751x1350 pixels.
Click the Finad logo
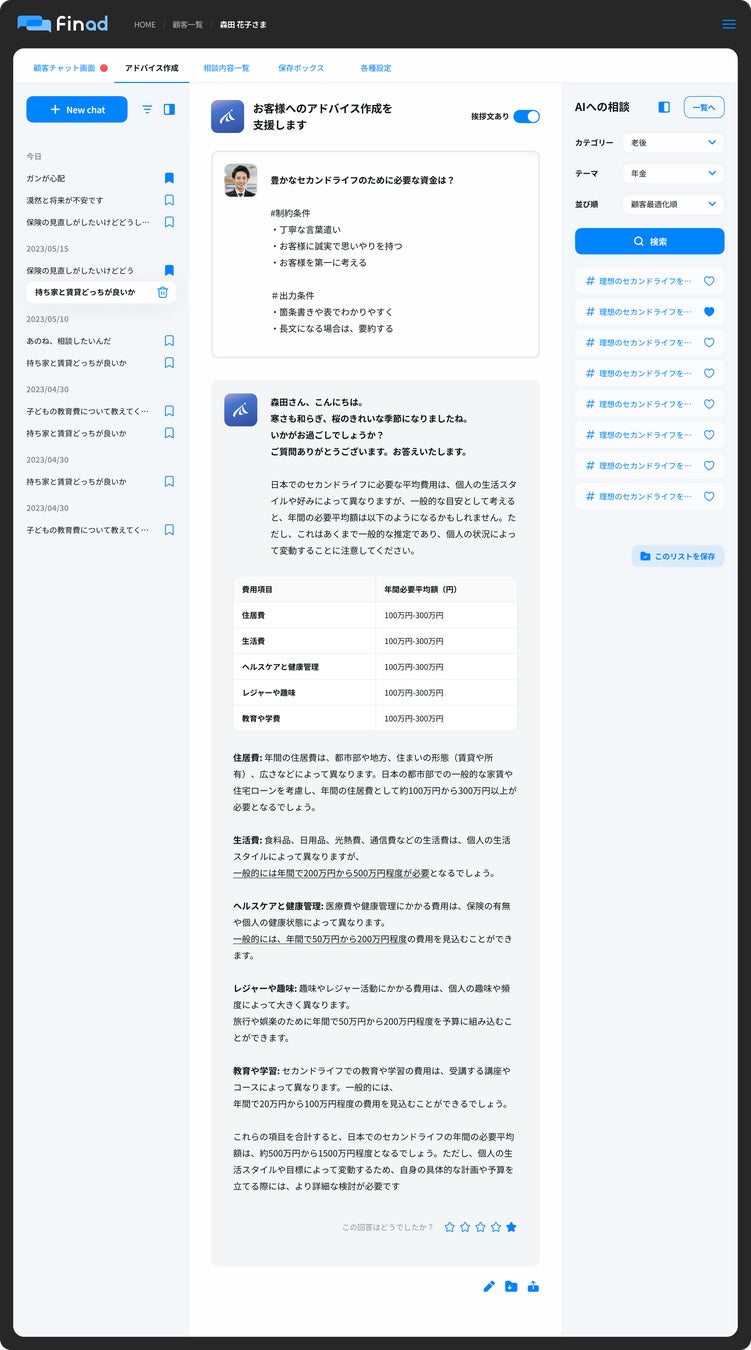(62, 24)
